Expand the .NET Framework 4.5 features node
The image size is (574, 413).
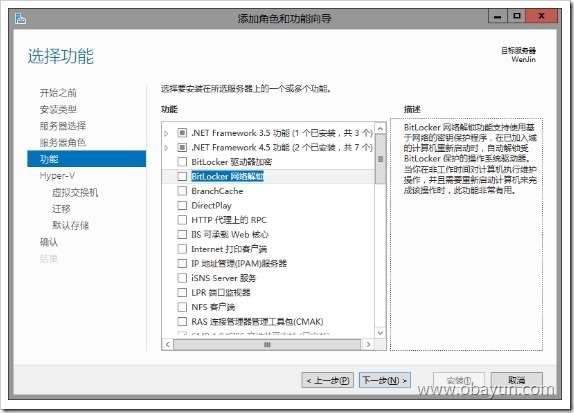tap(166, 148)
